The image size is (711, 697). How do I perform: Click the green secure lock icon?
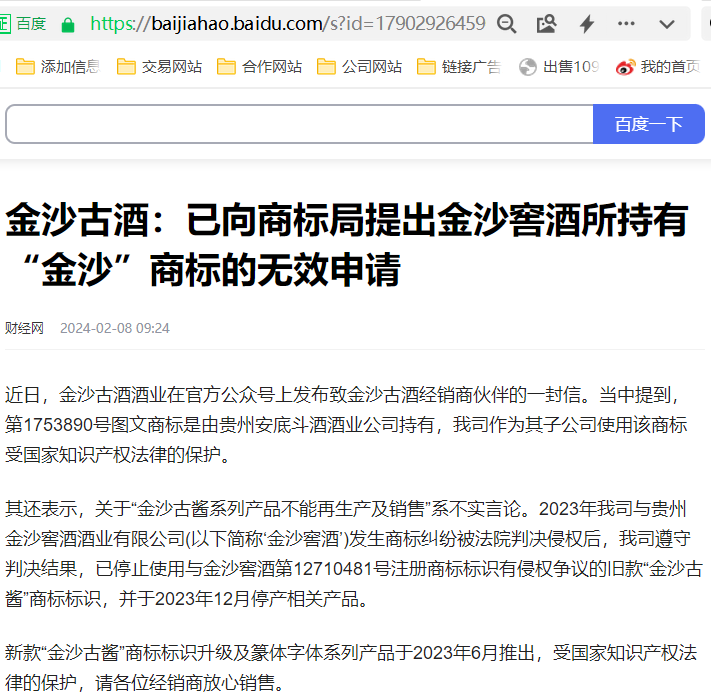pyautogui.click(x=68, y=24)
